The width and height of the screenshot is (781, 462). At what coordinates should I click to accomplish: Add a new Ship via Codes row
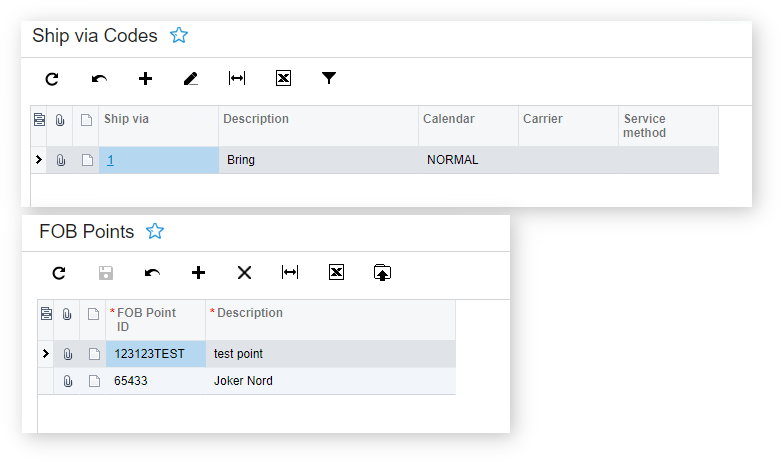point(145,78)
